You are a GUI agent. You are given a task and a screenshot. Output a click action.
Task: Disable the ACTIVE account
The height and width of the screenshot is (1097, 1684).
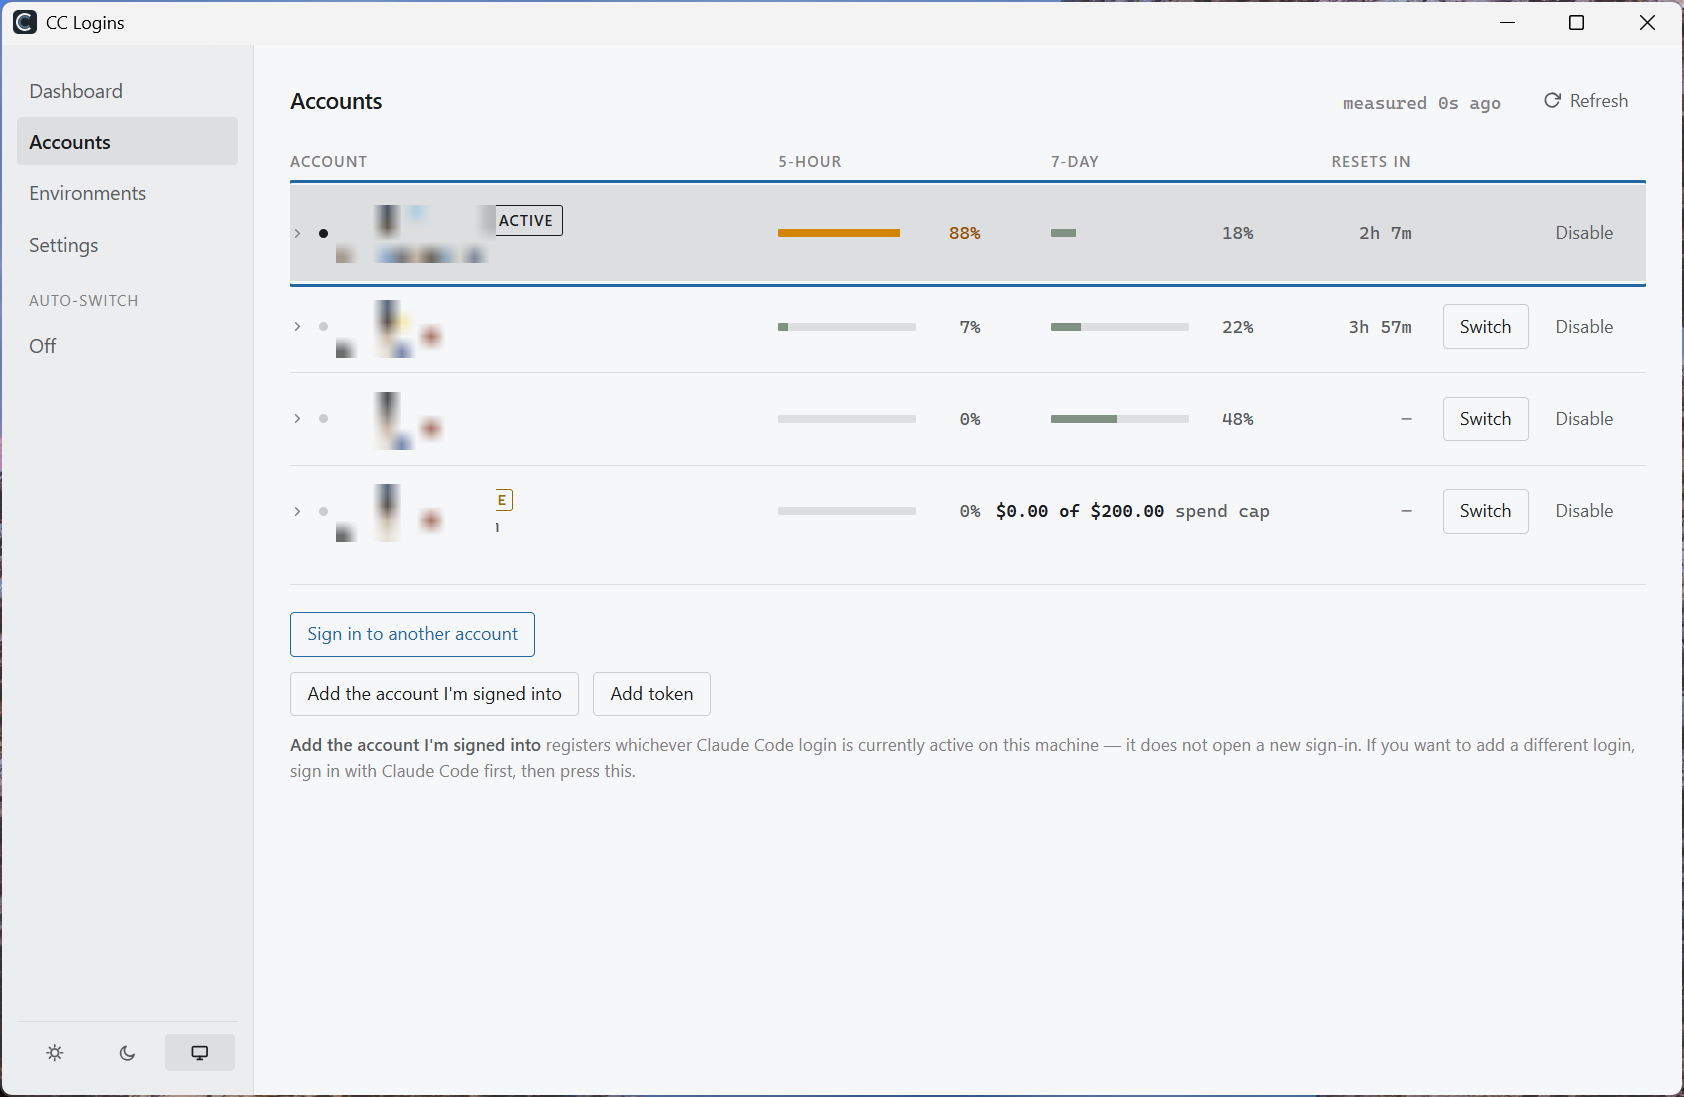pyautogui.click(x=1584, y=233)
